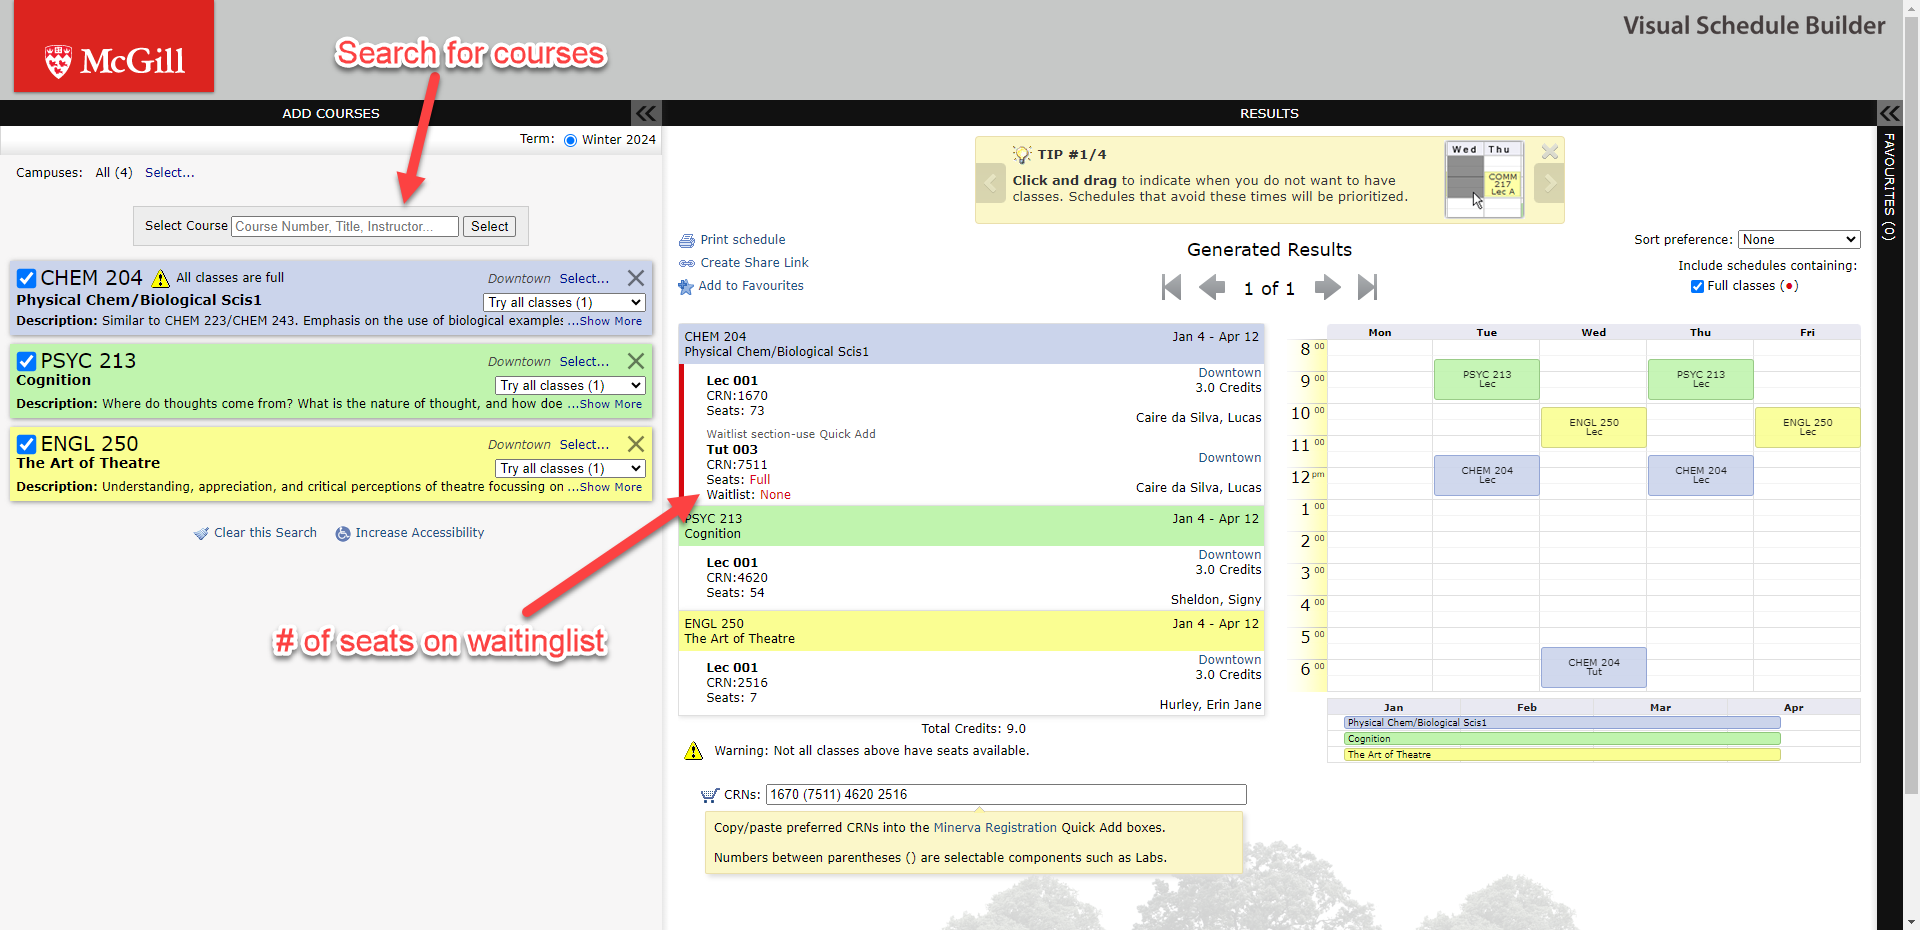Uncheck the CHEM 204 course checkbox

pyautogui.click(x=27, y=278)
